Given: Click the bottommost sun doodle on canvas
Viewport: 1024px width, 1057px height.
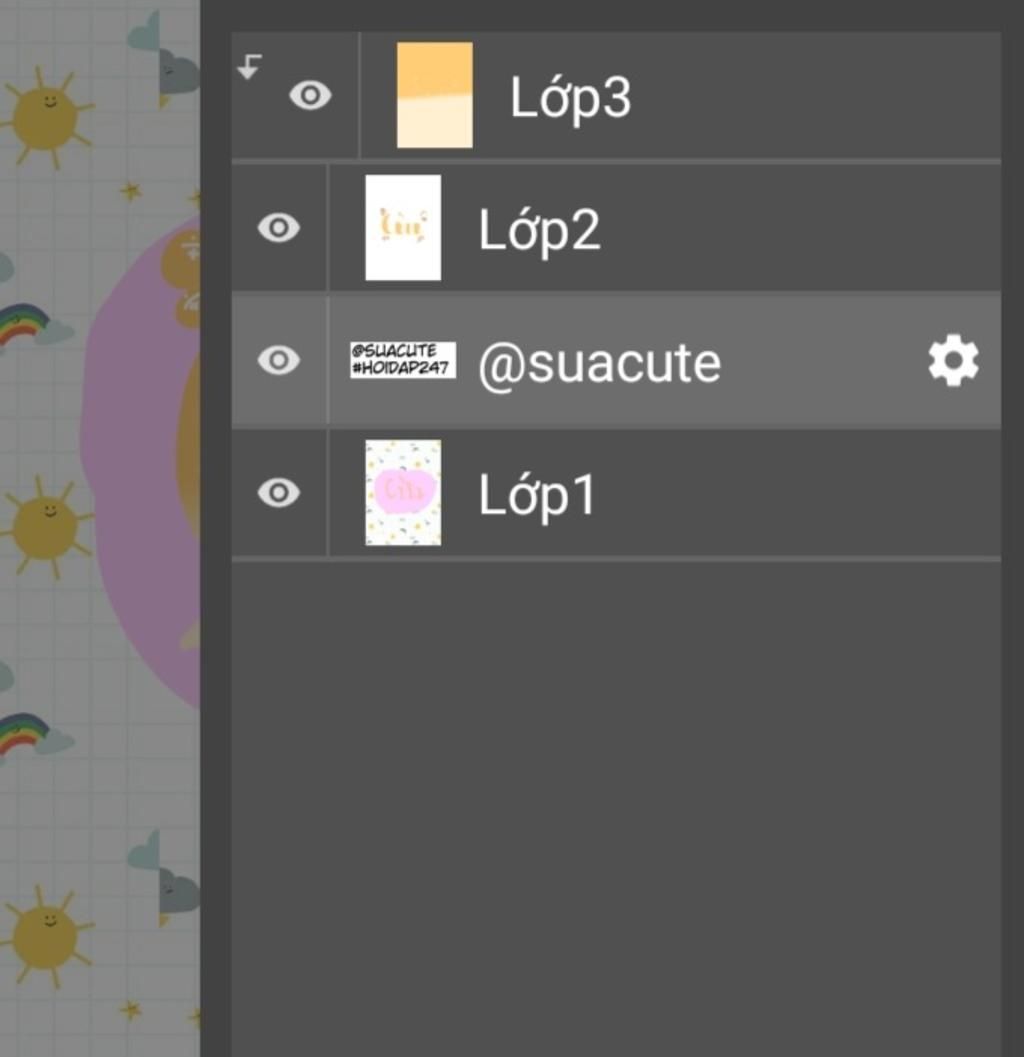Looking at the screenshot, I should 45,935.
